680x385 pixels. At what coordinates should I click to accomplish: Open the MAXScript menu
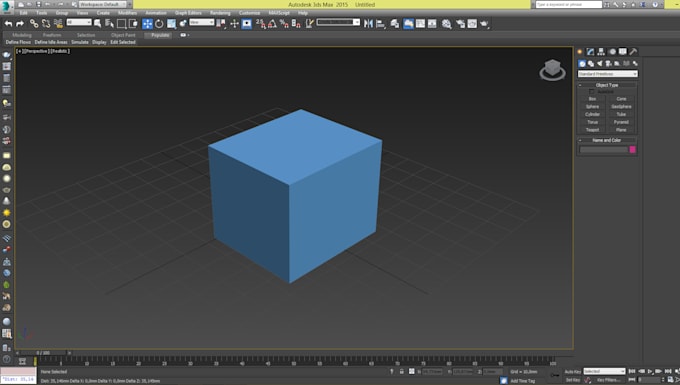point(279,13)
